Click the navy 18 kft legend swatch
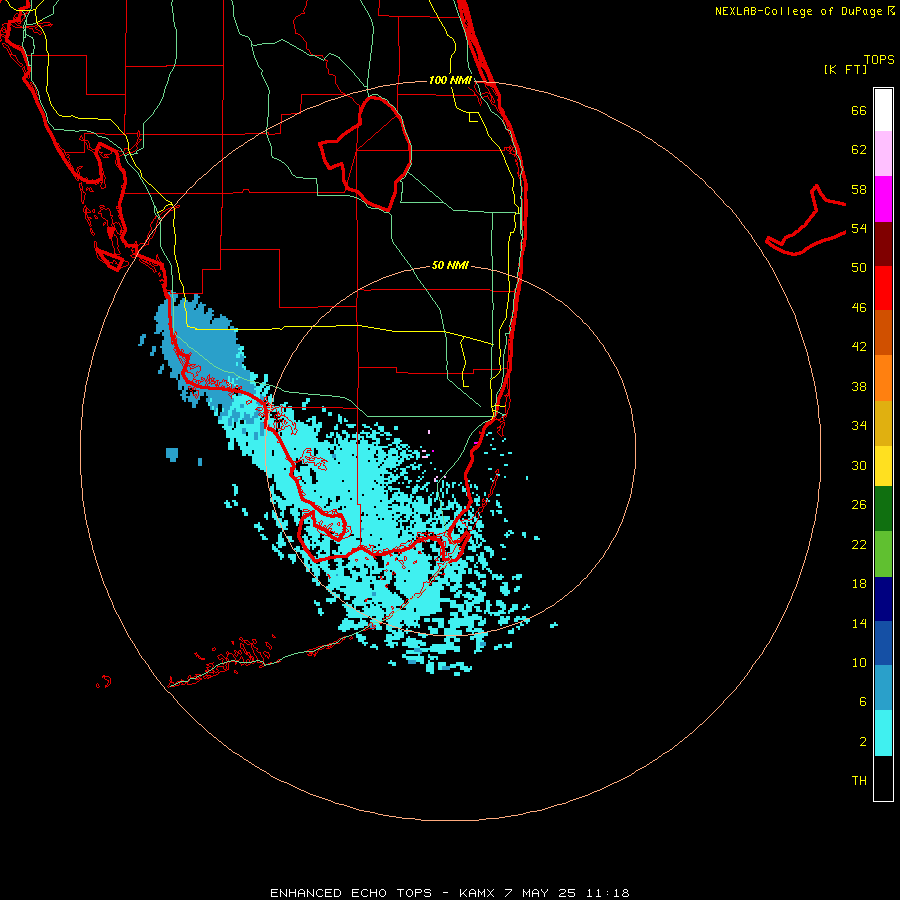900x900 pixels. point(883,599)
